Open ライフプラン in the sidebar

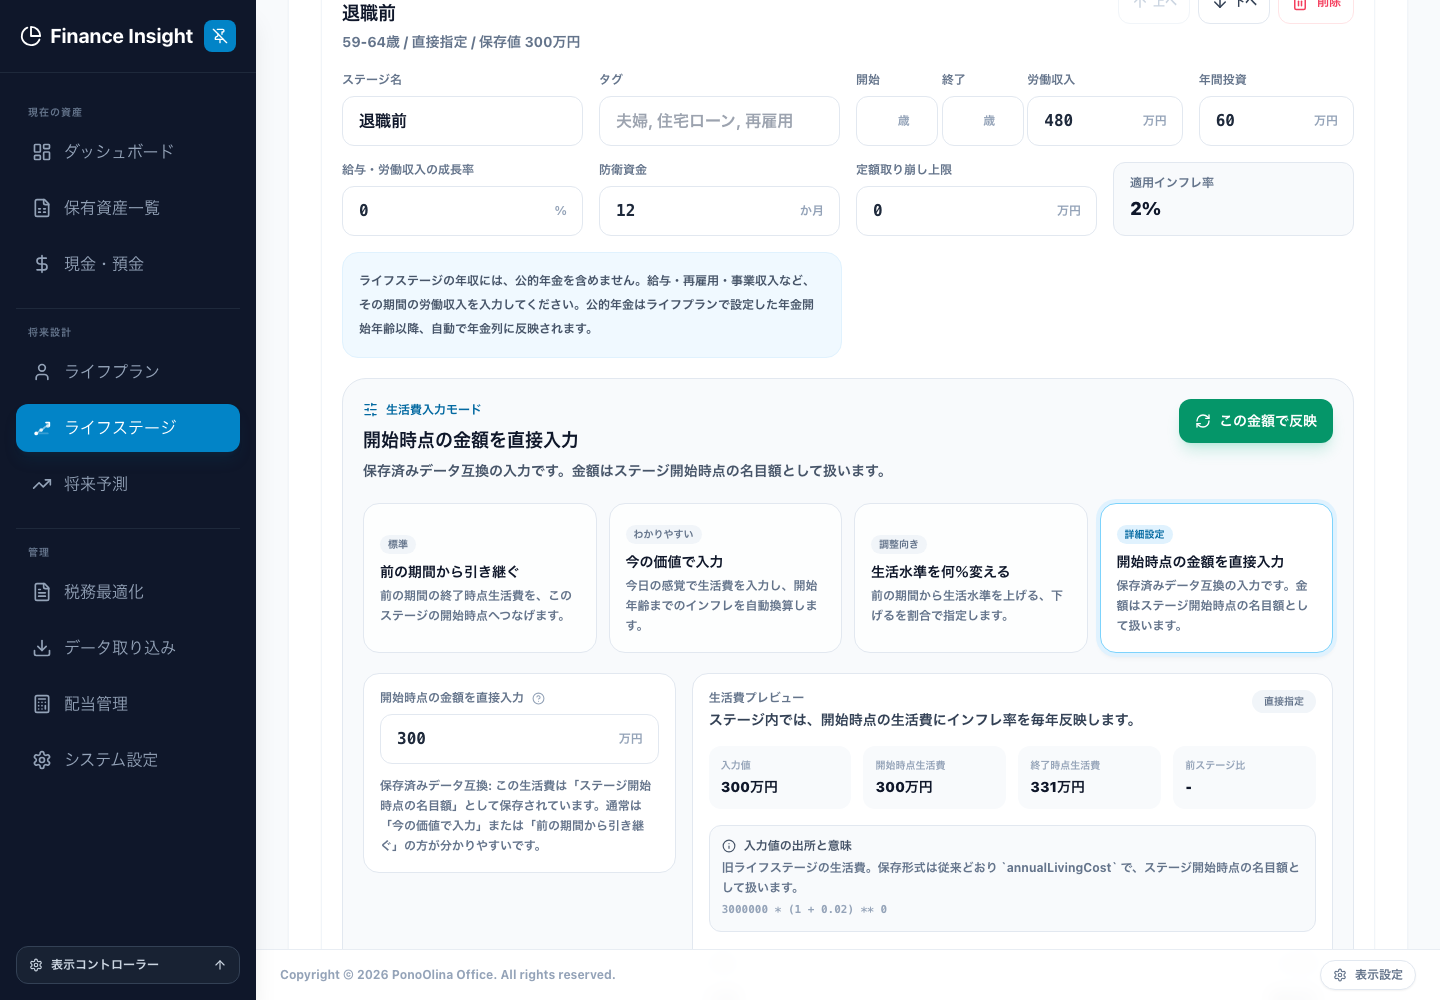point(128,372)
